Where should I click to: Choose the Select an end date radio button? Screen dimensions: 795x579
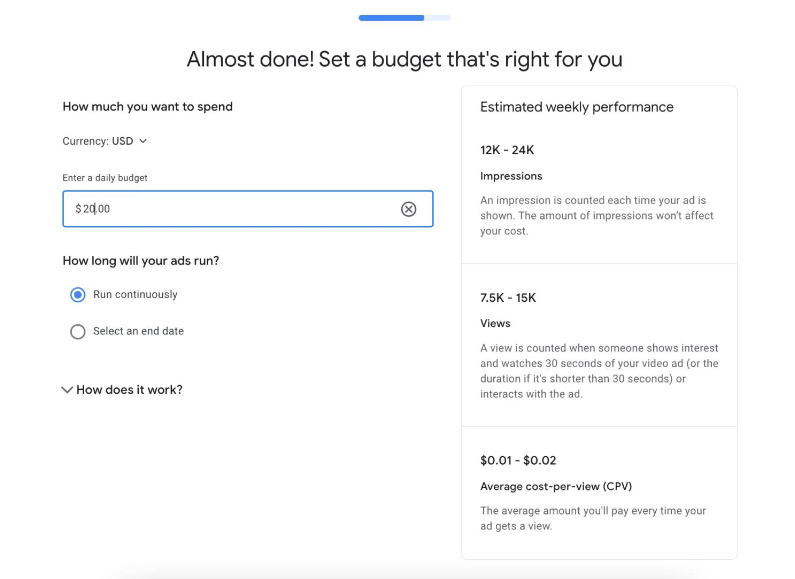point(78,332)
